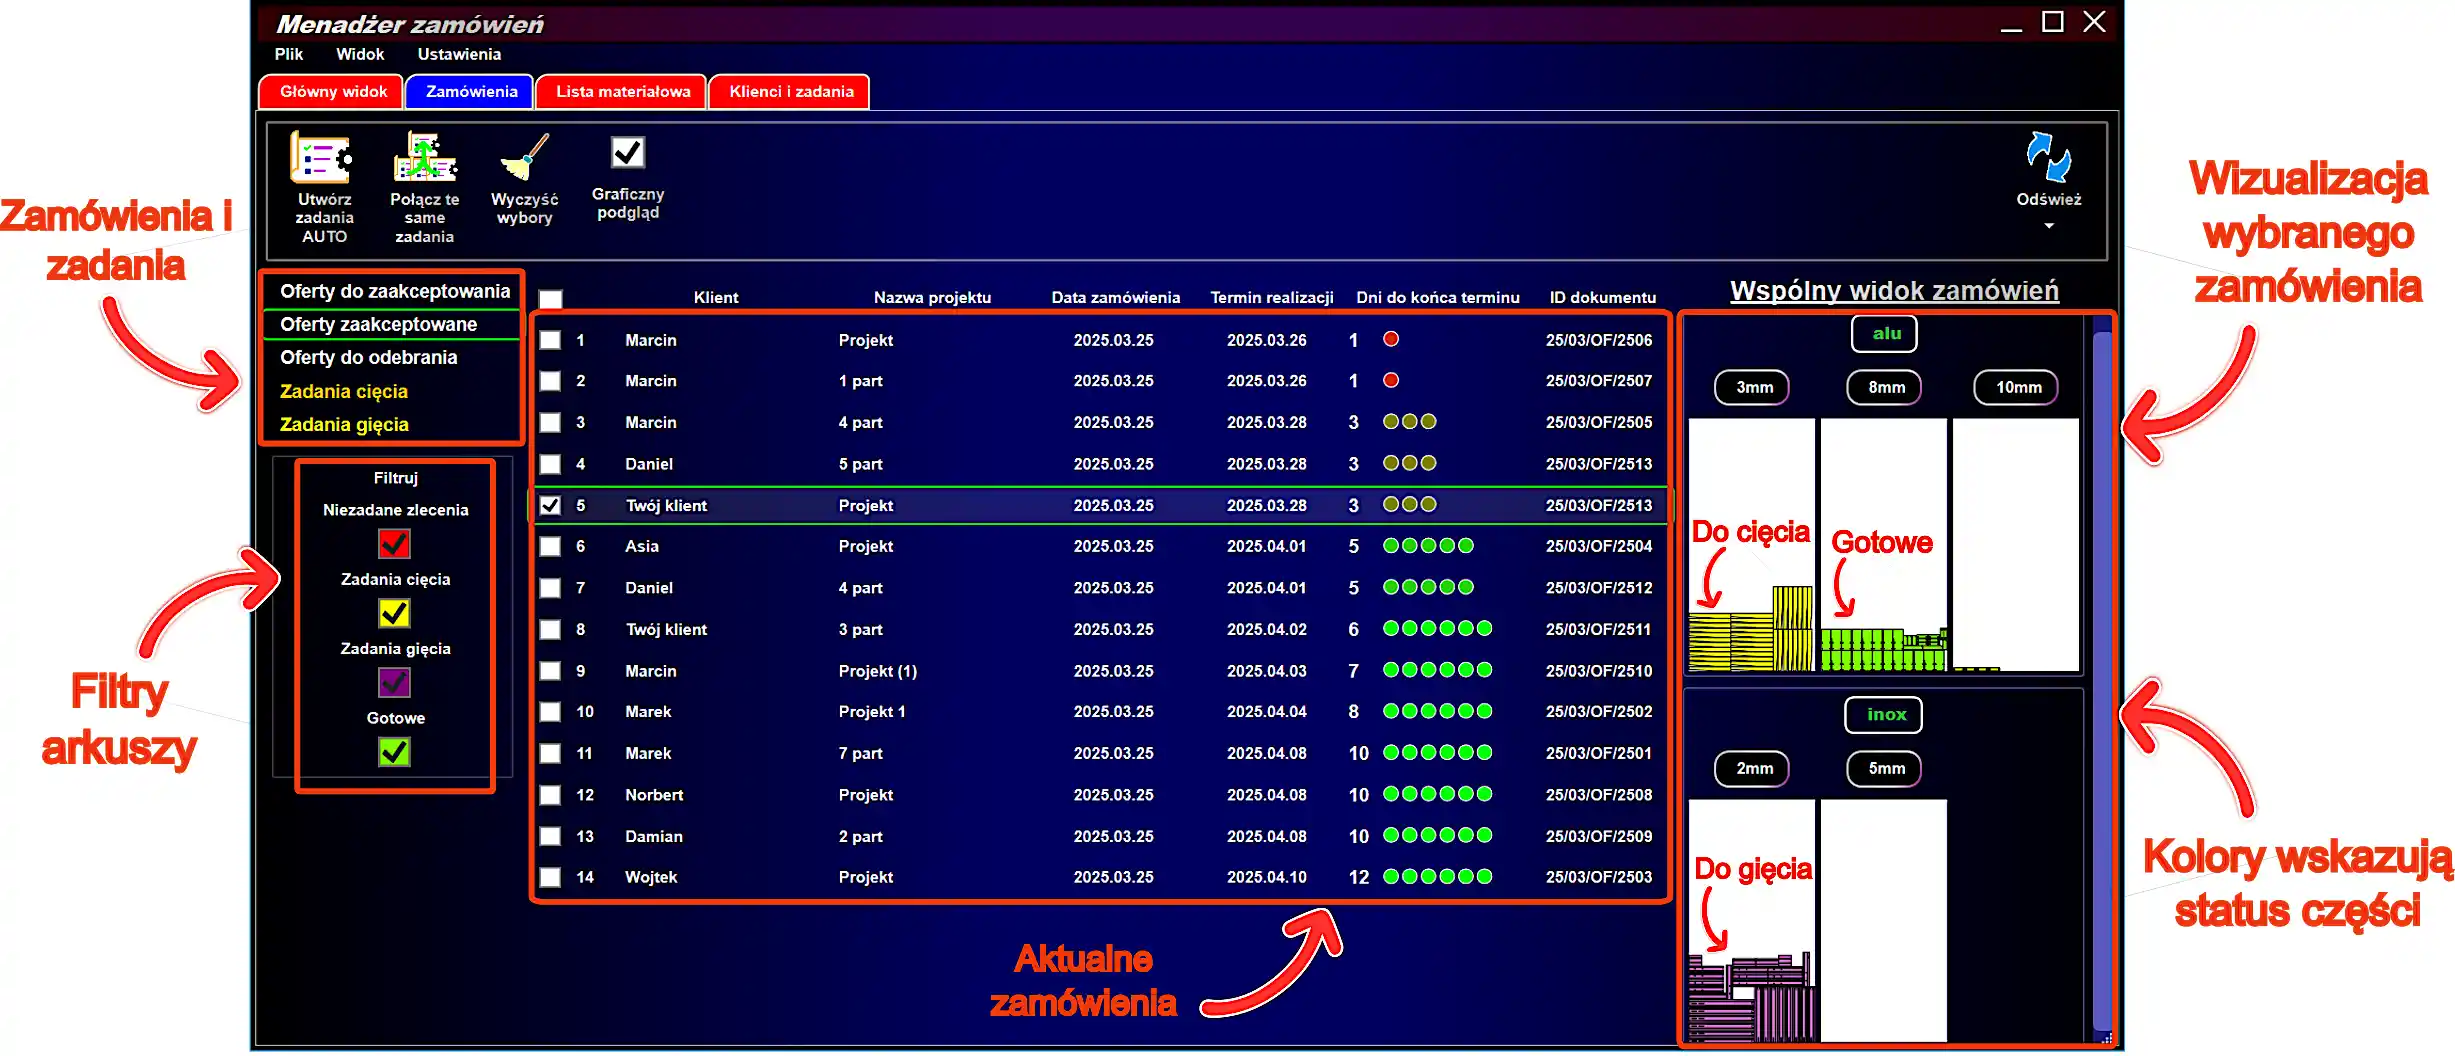Open the Widok menu
The image size is (2455, 1056).
pos(359,54)
